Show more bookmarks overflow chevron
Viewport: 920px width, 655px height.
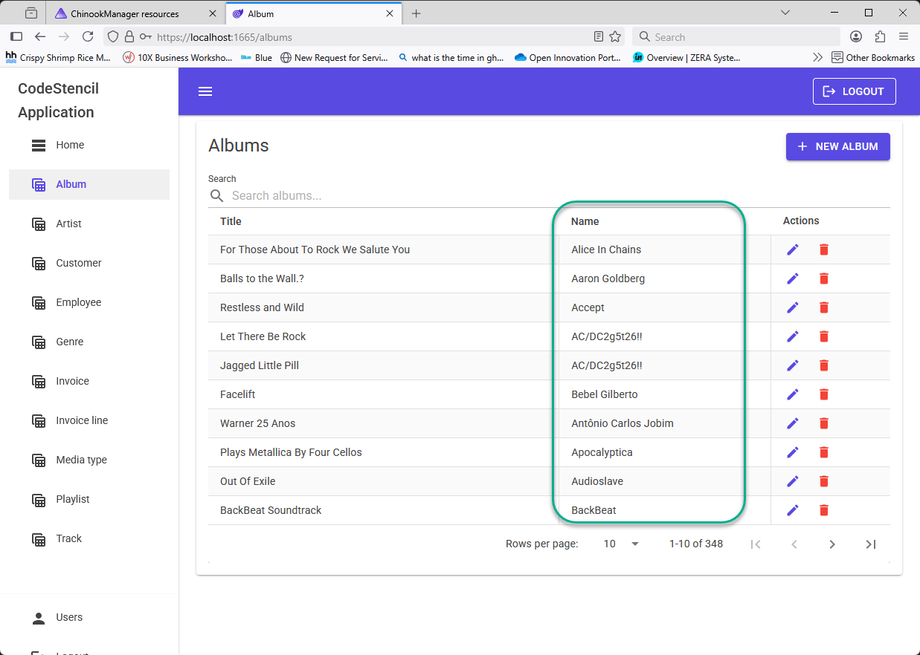(x=817, y=58)
